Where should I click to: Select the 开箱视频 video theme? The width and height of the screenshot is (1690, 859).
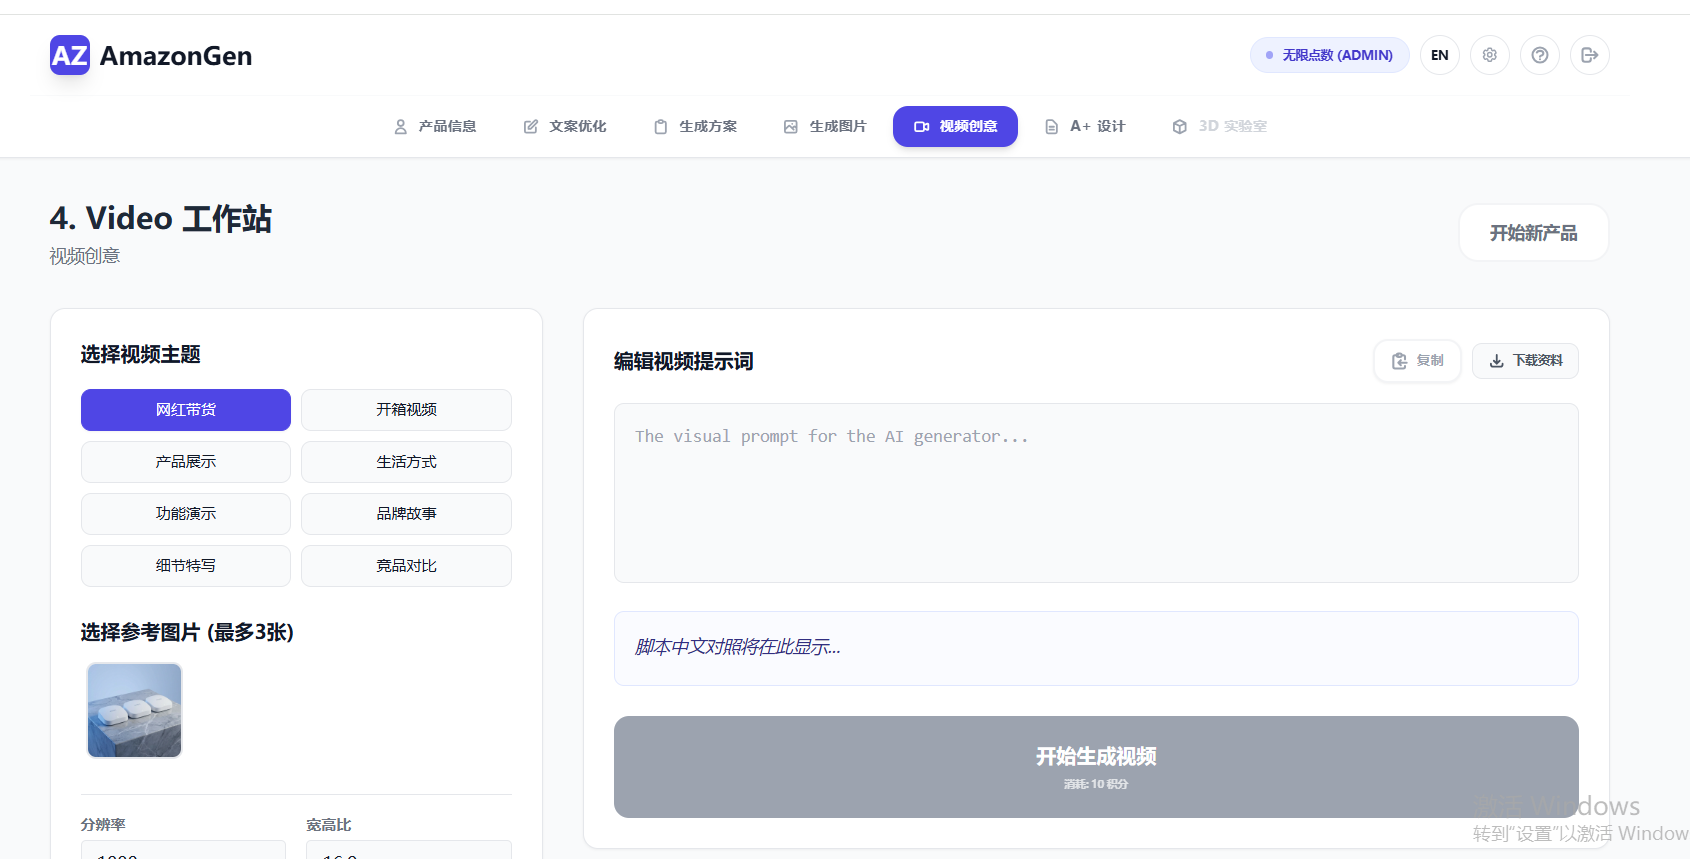click(x=406, y=410)
